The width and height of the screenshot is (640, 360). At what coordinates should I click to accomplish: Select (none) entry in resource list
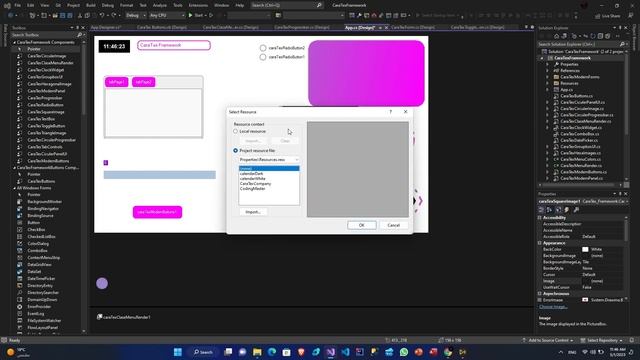point(269,169)
